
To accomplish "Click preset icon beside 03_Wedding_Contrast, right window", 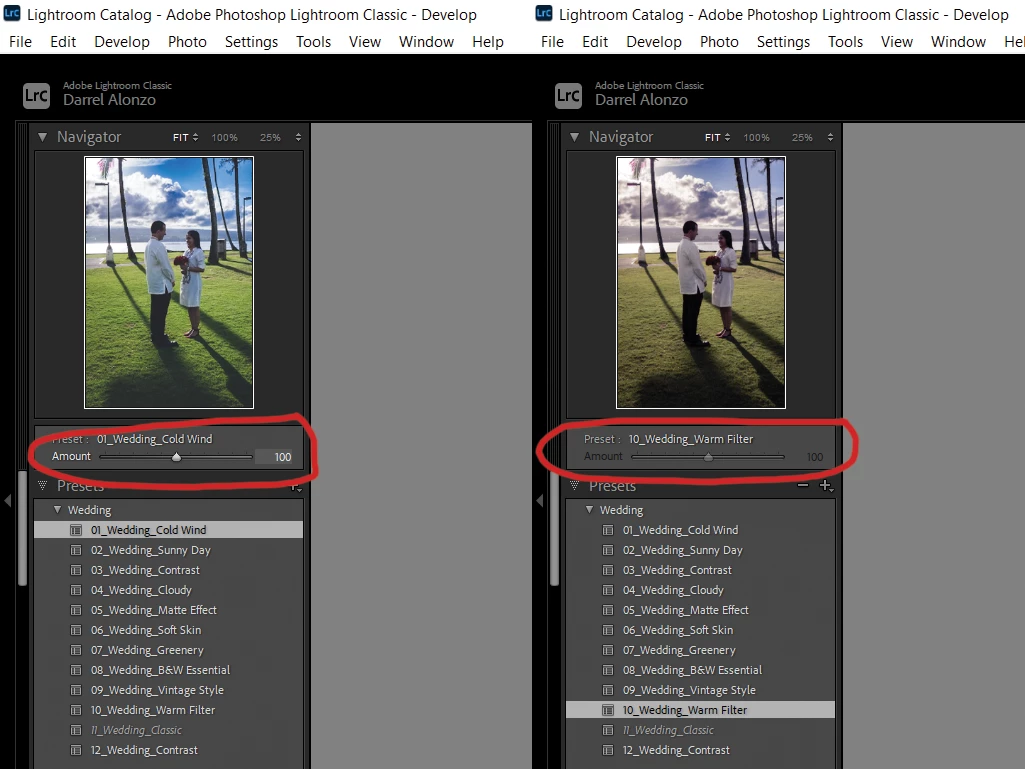I will click(x=608, y=570).
